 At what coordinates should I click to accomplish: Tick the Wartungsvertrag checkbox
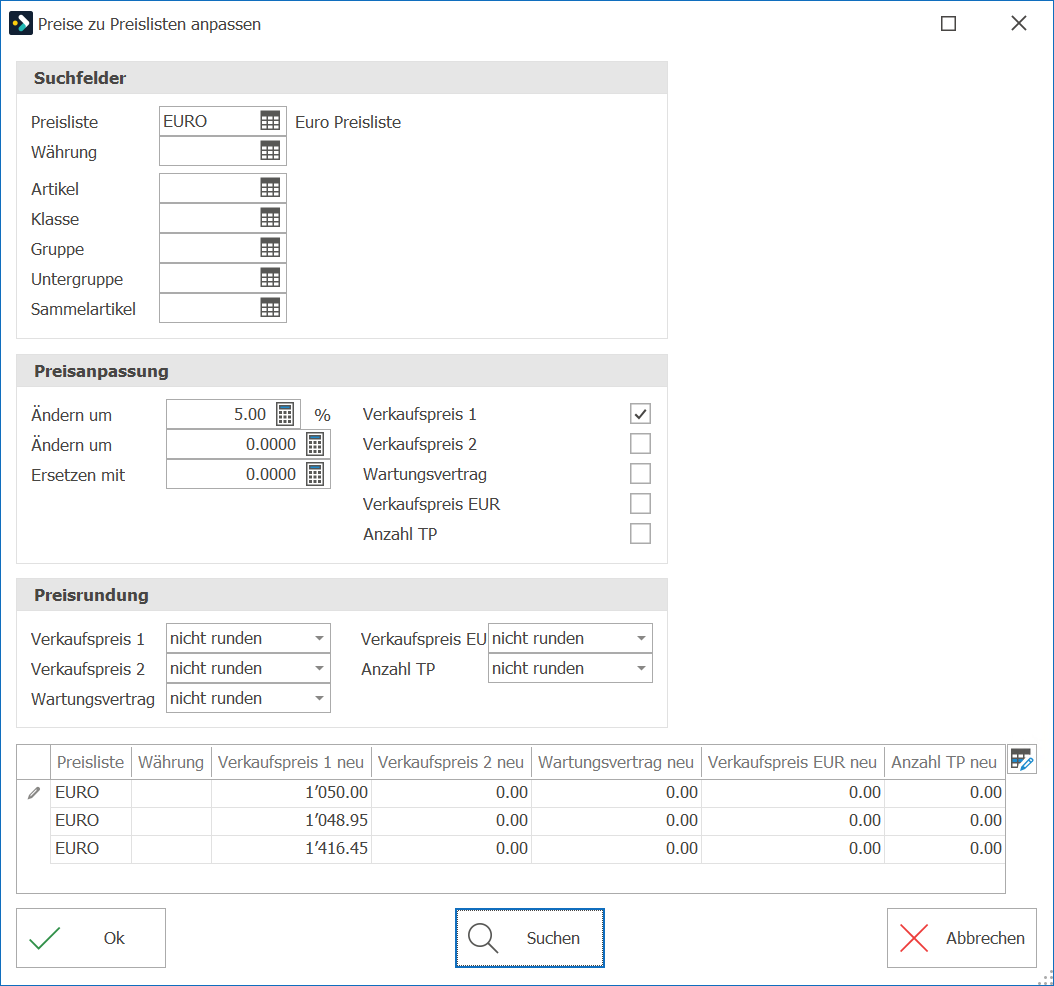pyautogui.click(x=640, y=474)
